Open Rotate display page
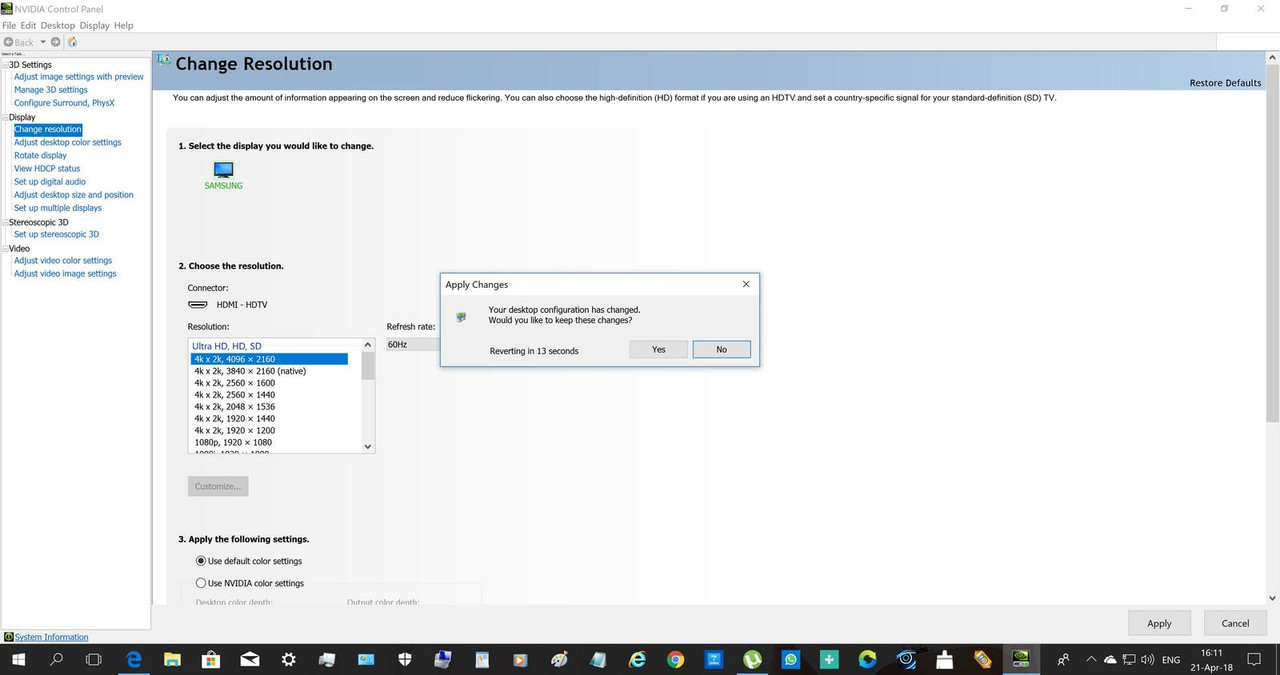This screenshot has width=1280, height=675. 41,156
